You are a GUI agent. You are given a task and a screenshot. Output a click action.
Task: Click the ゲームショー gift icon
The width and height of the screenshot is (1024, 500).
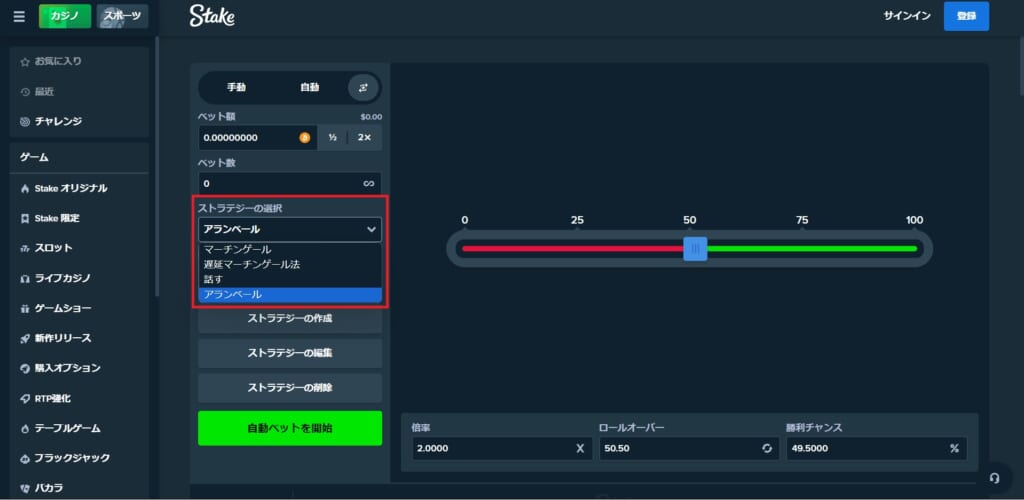25,309
